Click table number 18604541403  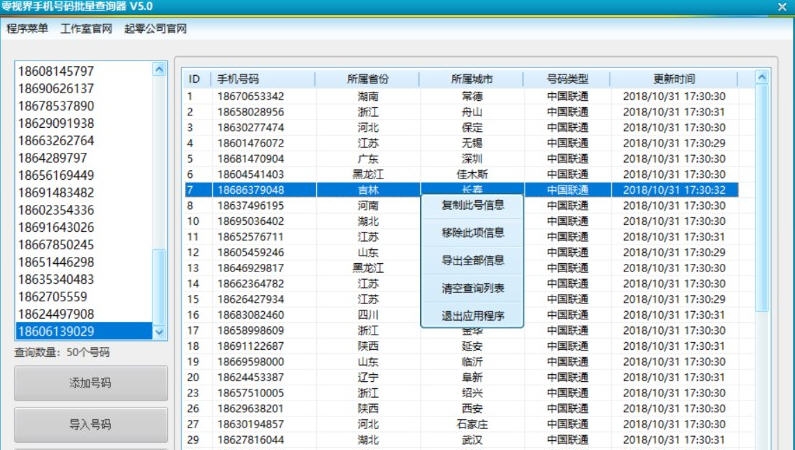click(250, 174)
